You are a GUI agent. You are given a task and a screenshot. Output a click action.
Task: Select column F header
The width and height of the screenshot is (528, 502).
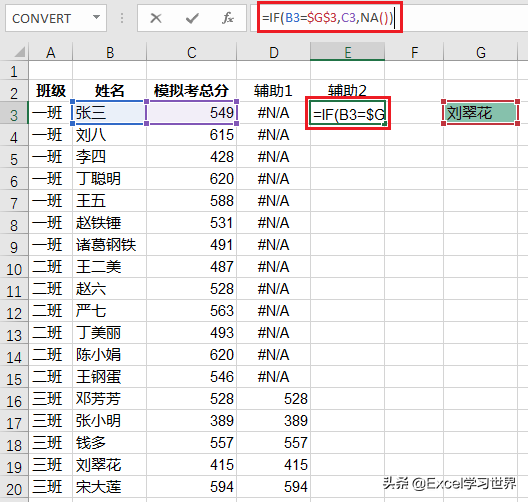pyautogui.click(x=414, y=53)
